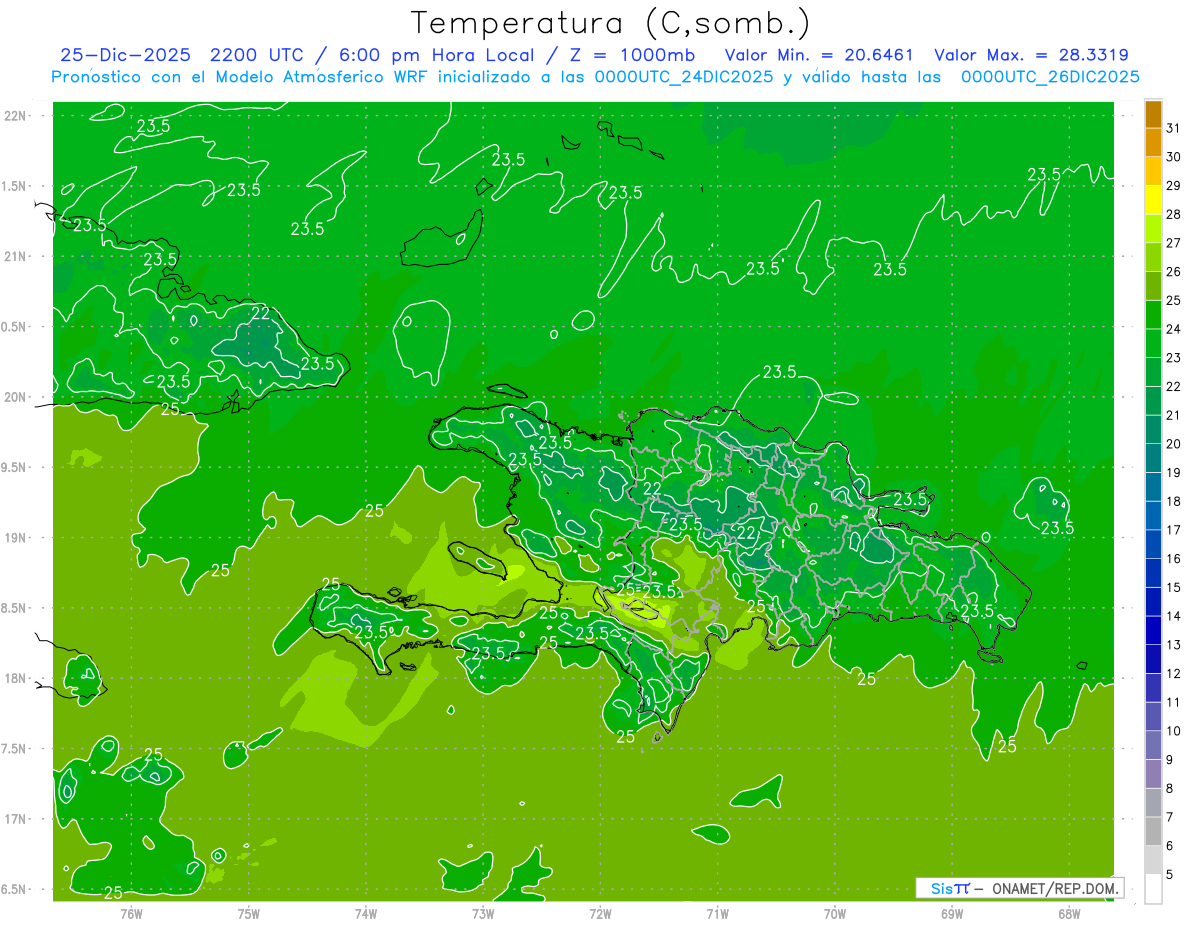Click the "74W" longitude axis label
The height and width of the screenshot is (927, 1200).
pos(366,913)
